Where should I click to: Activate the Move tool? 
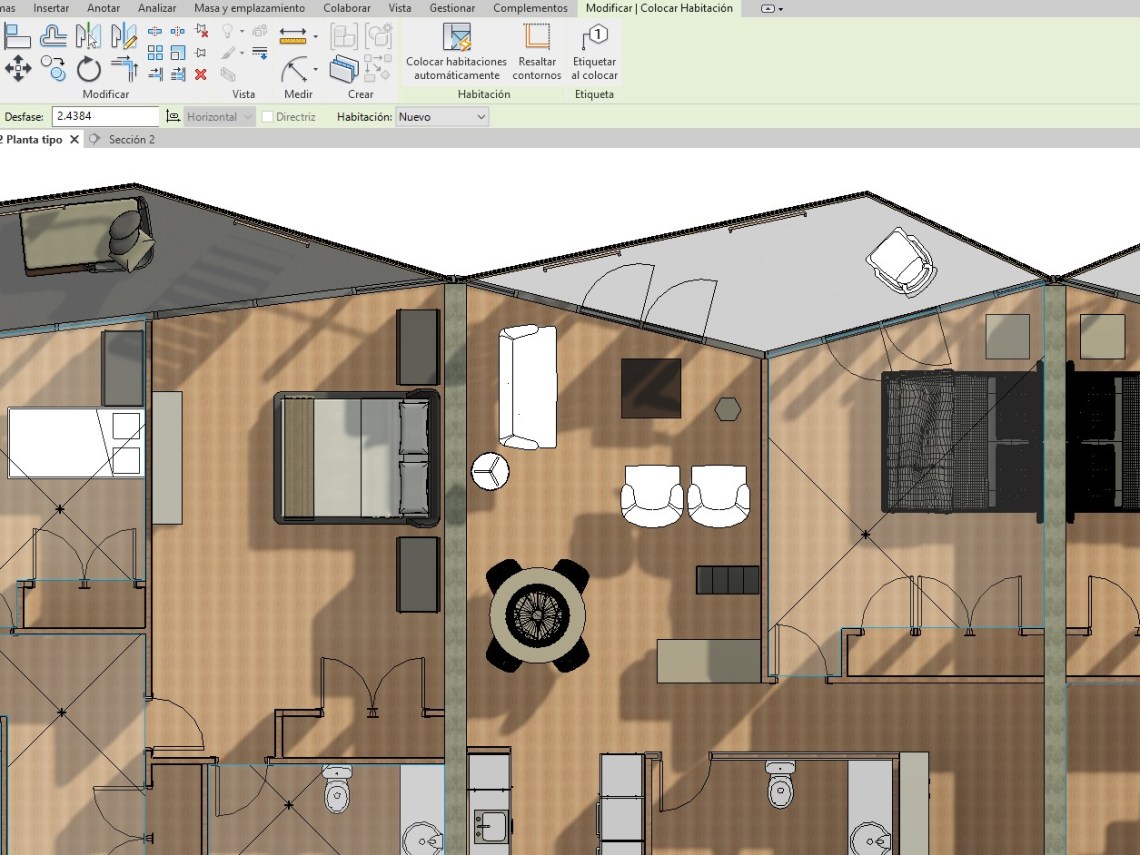click(x=17, y=69)
